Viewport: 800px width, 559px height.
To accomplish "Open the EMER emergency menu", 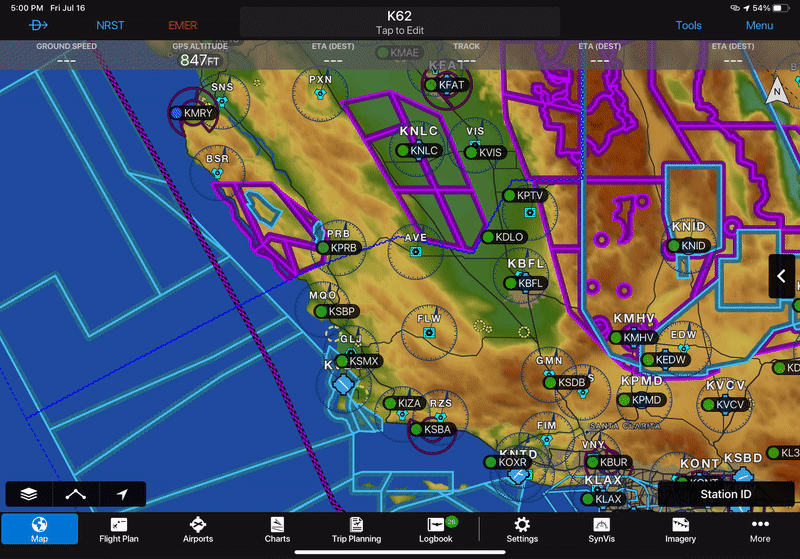I will (x=183, y=26).
